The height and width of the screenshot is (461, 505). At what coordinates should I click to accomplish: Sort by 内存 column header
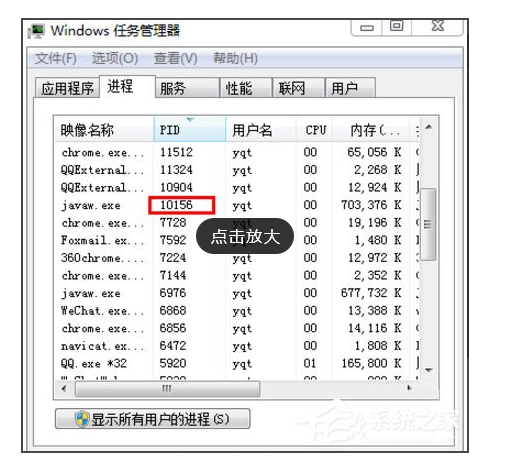point(371,130)
